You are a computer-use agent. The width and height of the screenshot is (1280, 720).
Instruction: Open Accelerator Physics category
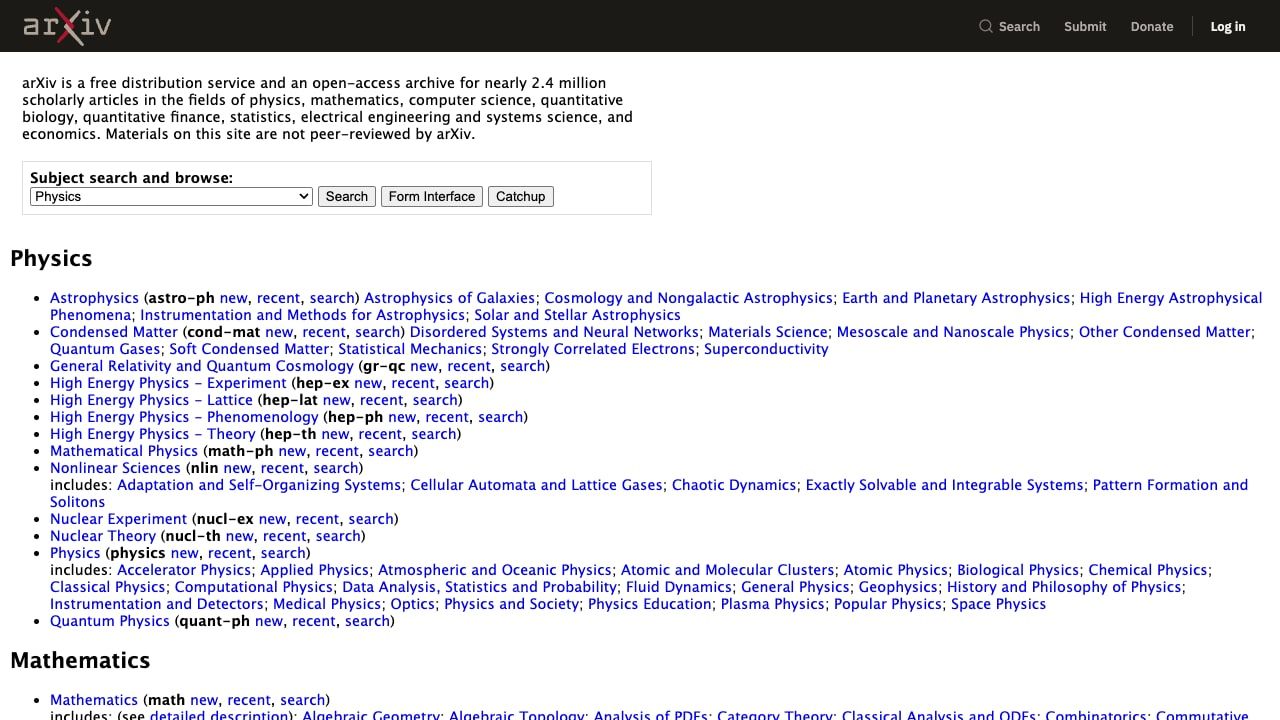(184, 570)
